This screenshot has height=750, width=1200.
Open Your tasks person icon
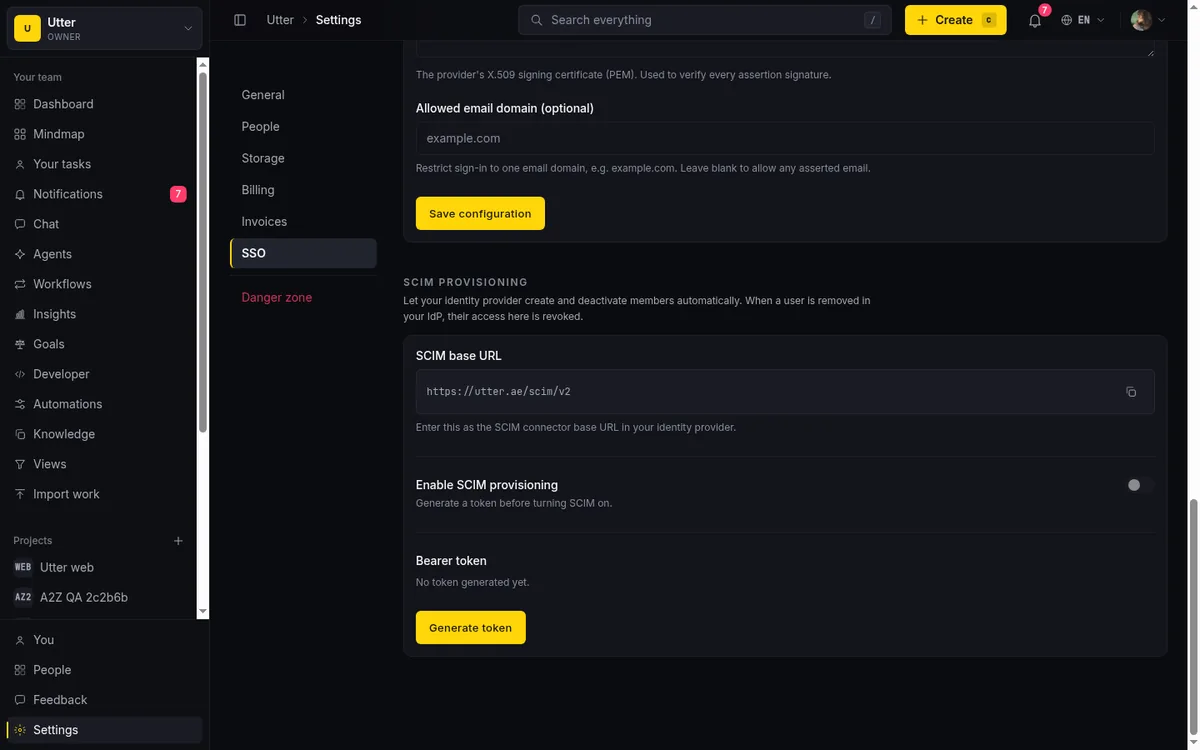(x=20, y=164)
